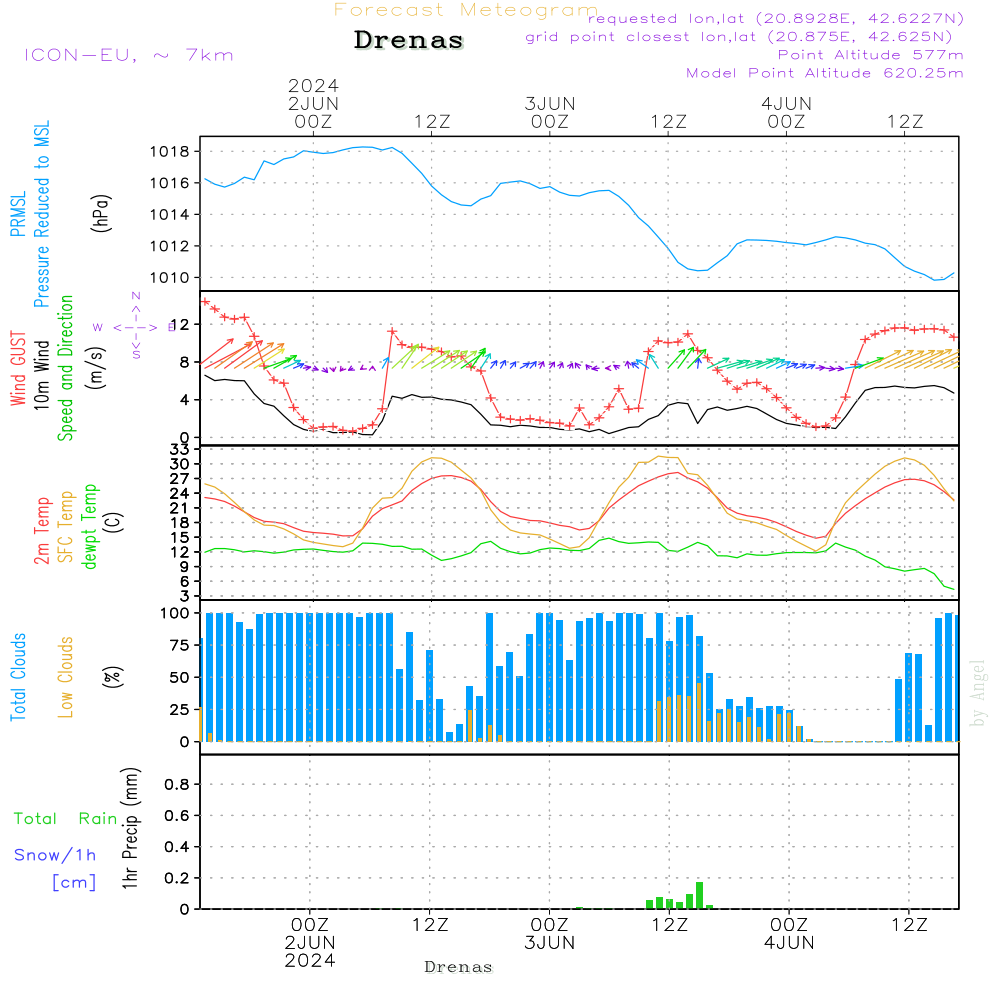Screen dimensions: 1000x1000
Task: Select the orange 'SFC Temp' label
Action: click(x=66, y=527)
